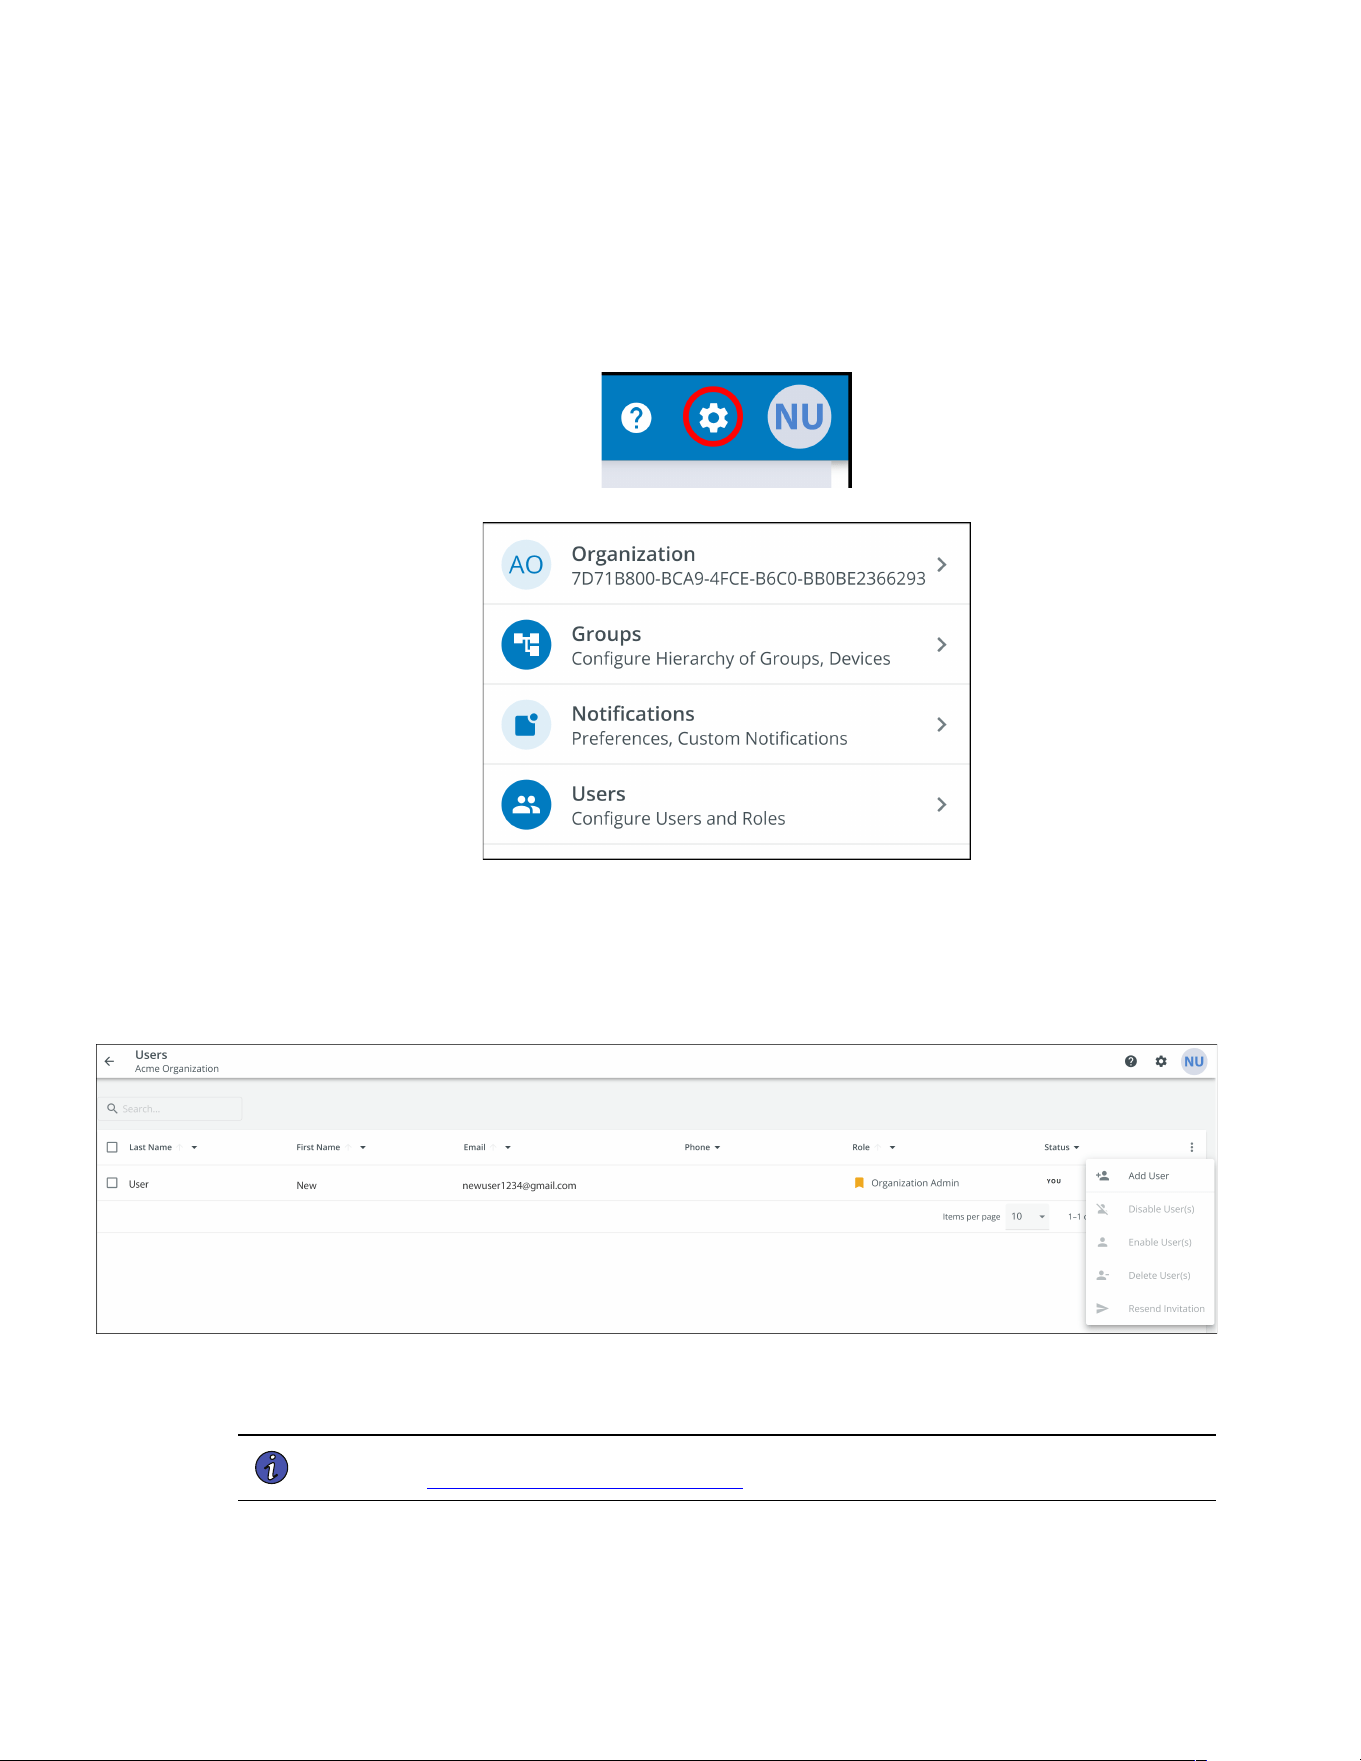The height and width of the screenshot is (1761, 1361).
Task: Open the First Name column dropdown arrow
Action: [x=363, y=1147]
